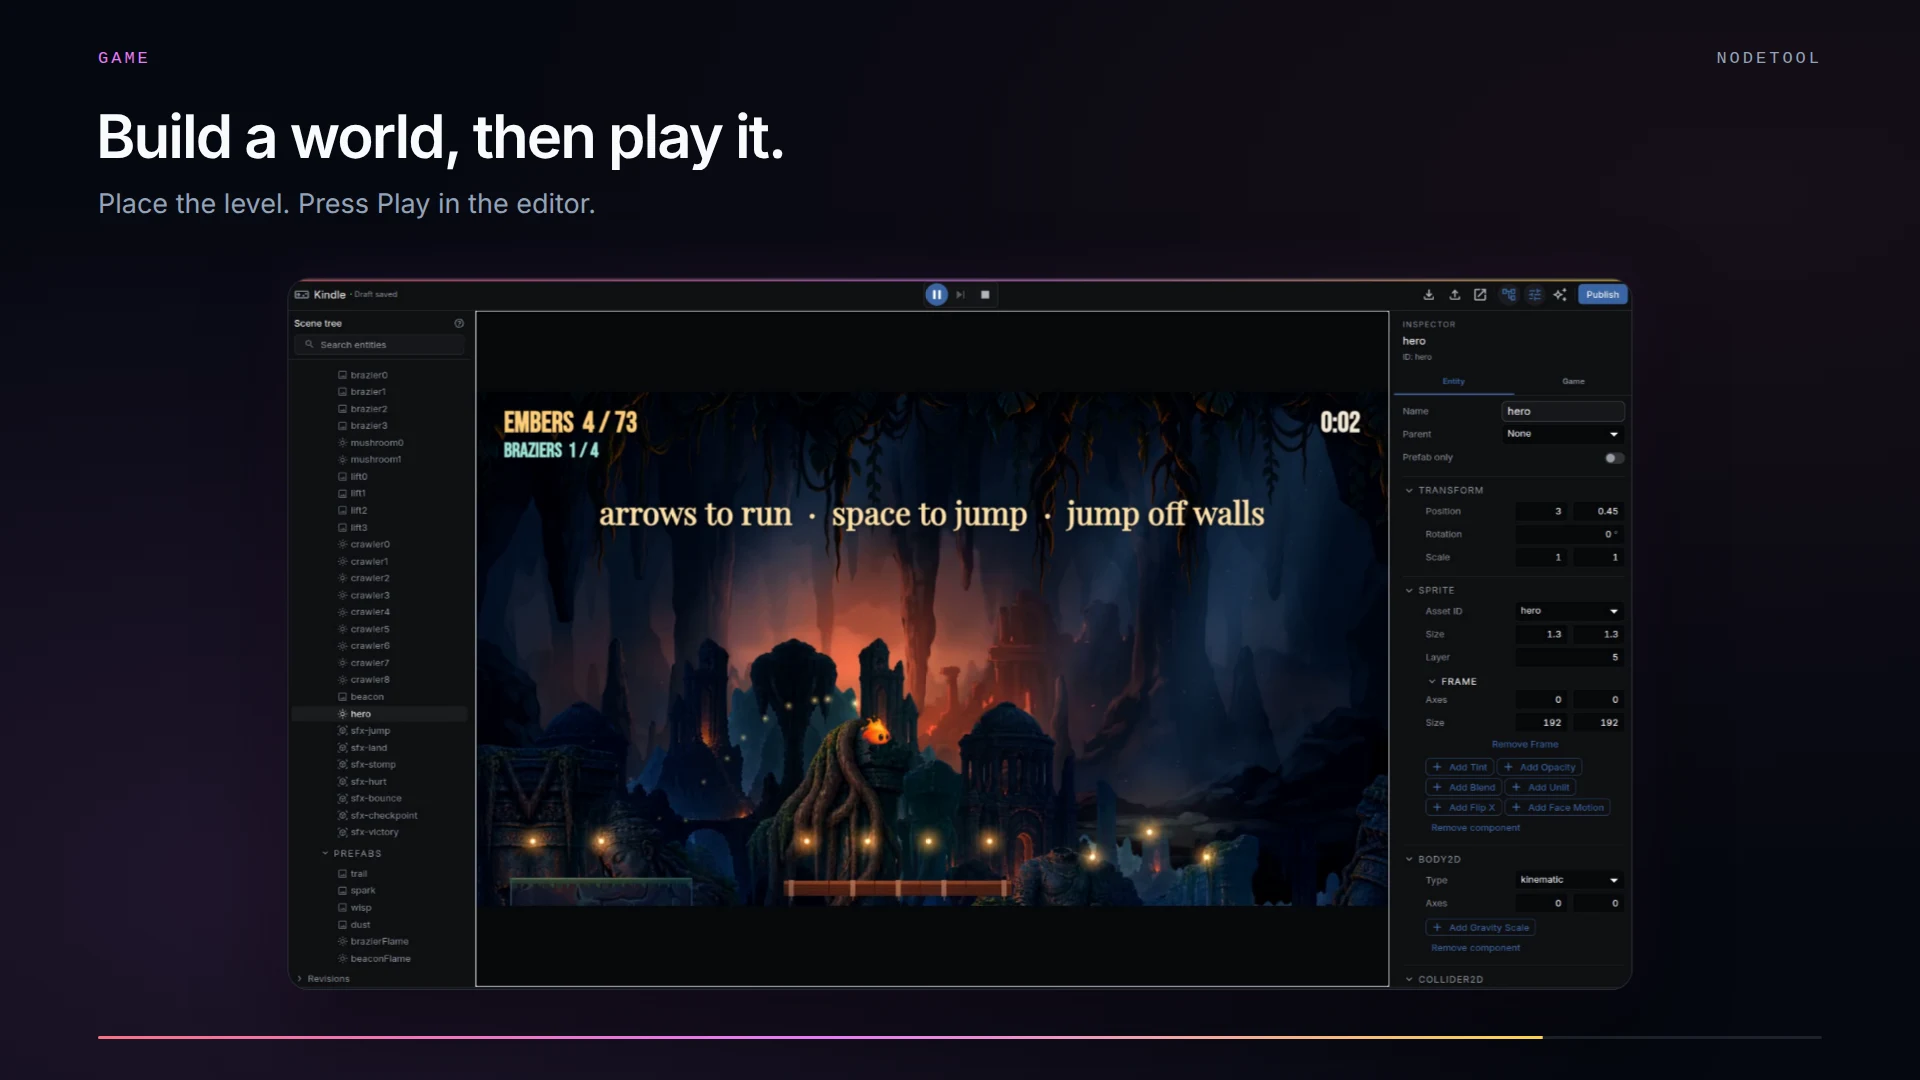This screenshot has height=1080, width=1920.
Task: Click the Add Gravity Scale button
Action: (1480, 927)
